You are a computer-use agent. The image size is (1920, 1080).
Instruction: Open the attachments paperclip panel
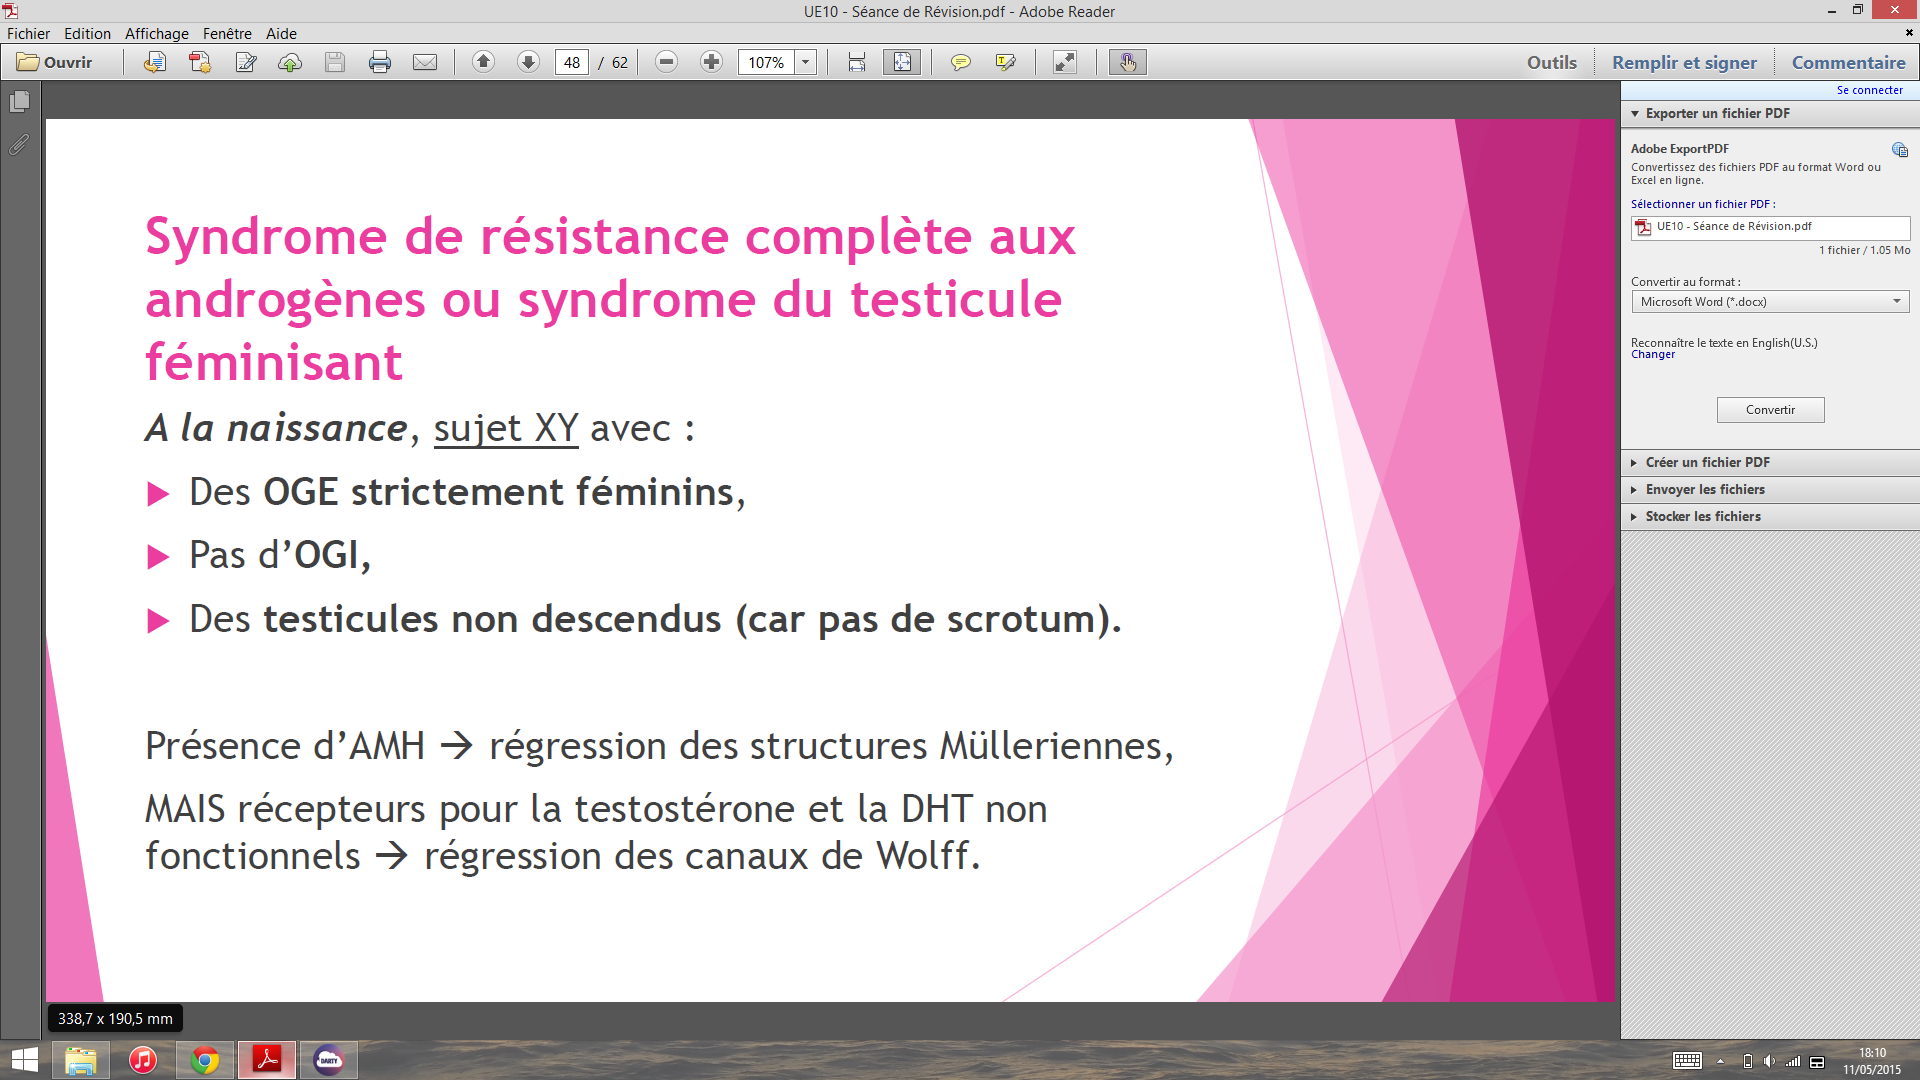tap(19, 145)
